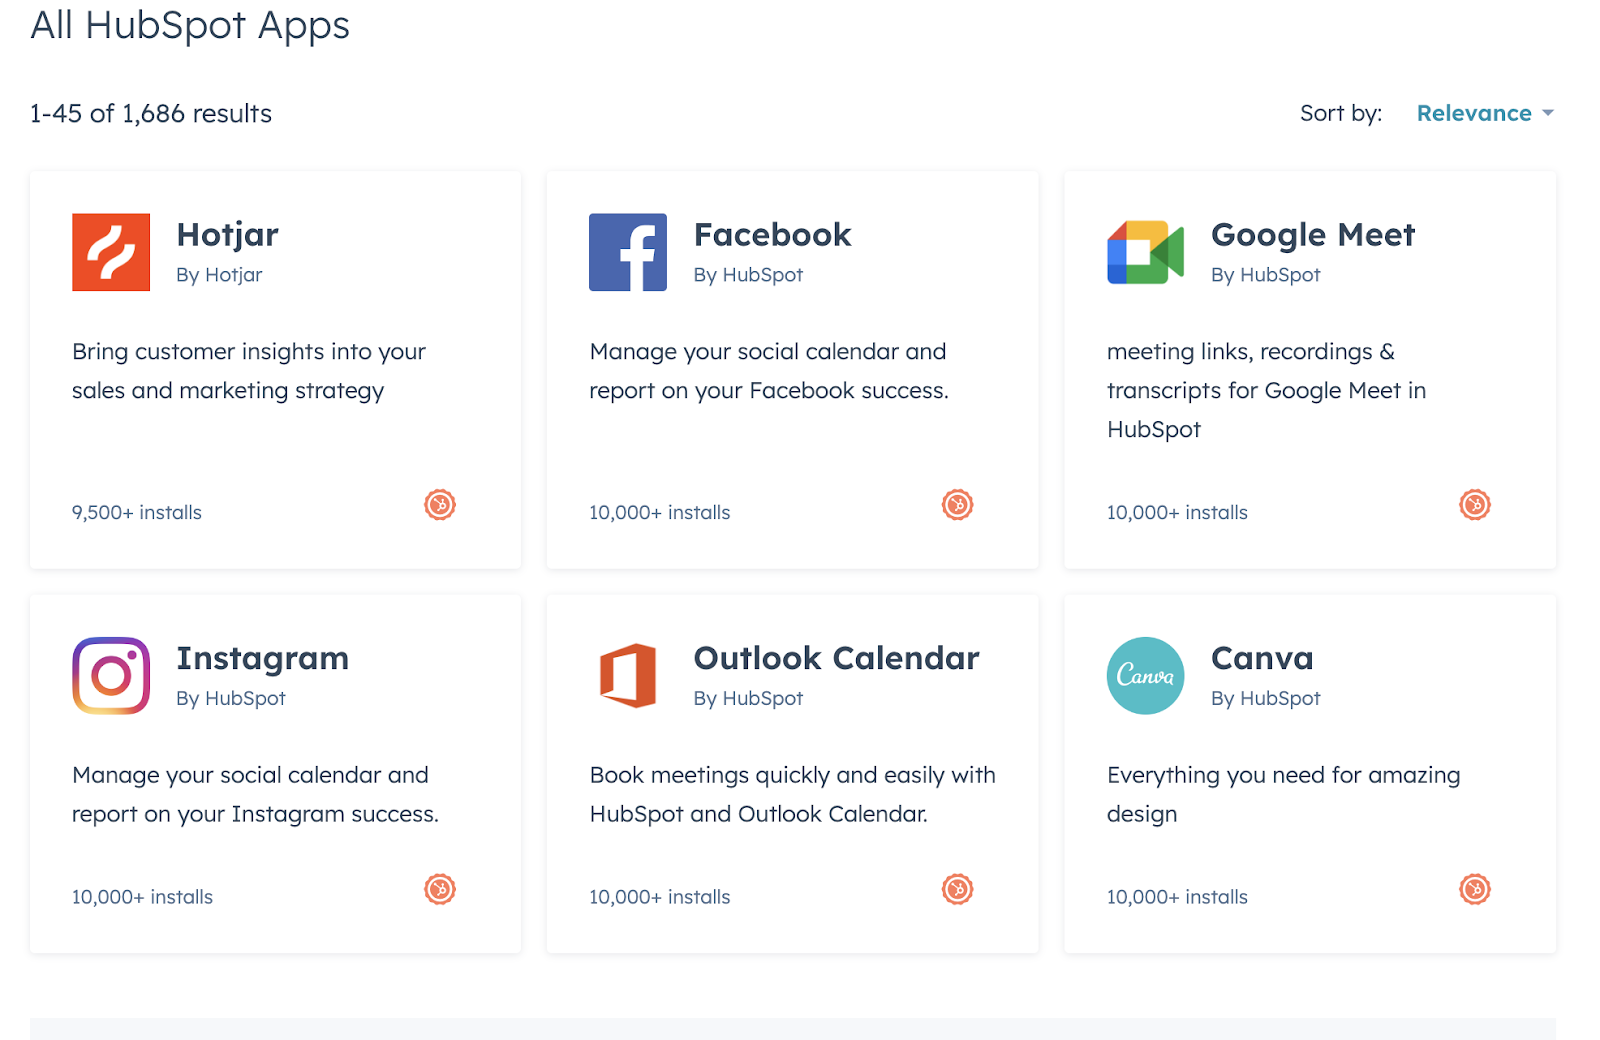The height and width of the screenshot is (1040, 1600).
Task: Open the Outlook Calendar title link
Action: (x=837, y=659)
